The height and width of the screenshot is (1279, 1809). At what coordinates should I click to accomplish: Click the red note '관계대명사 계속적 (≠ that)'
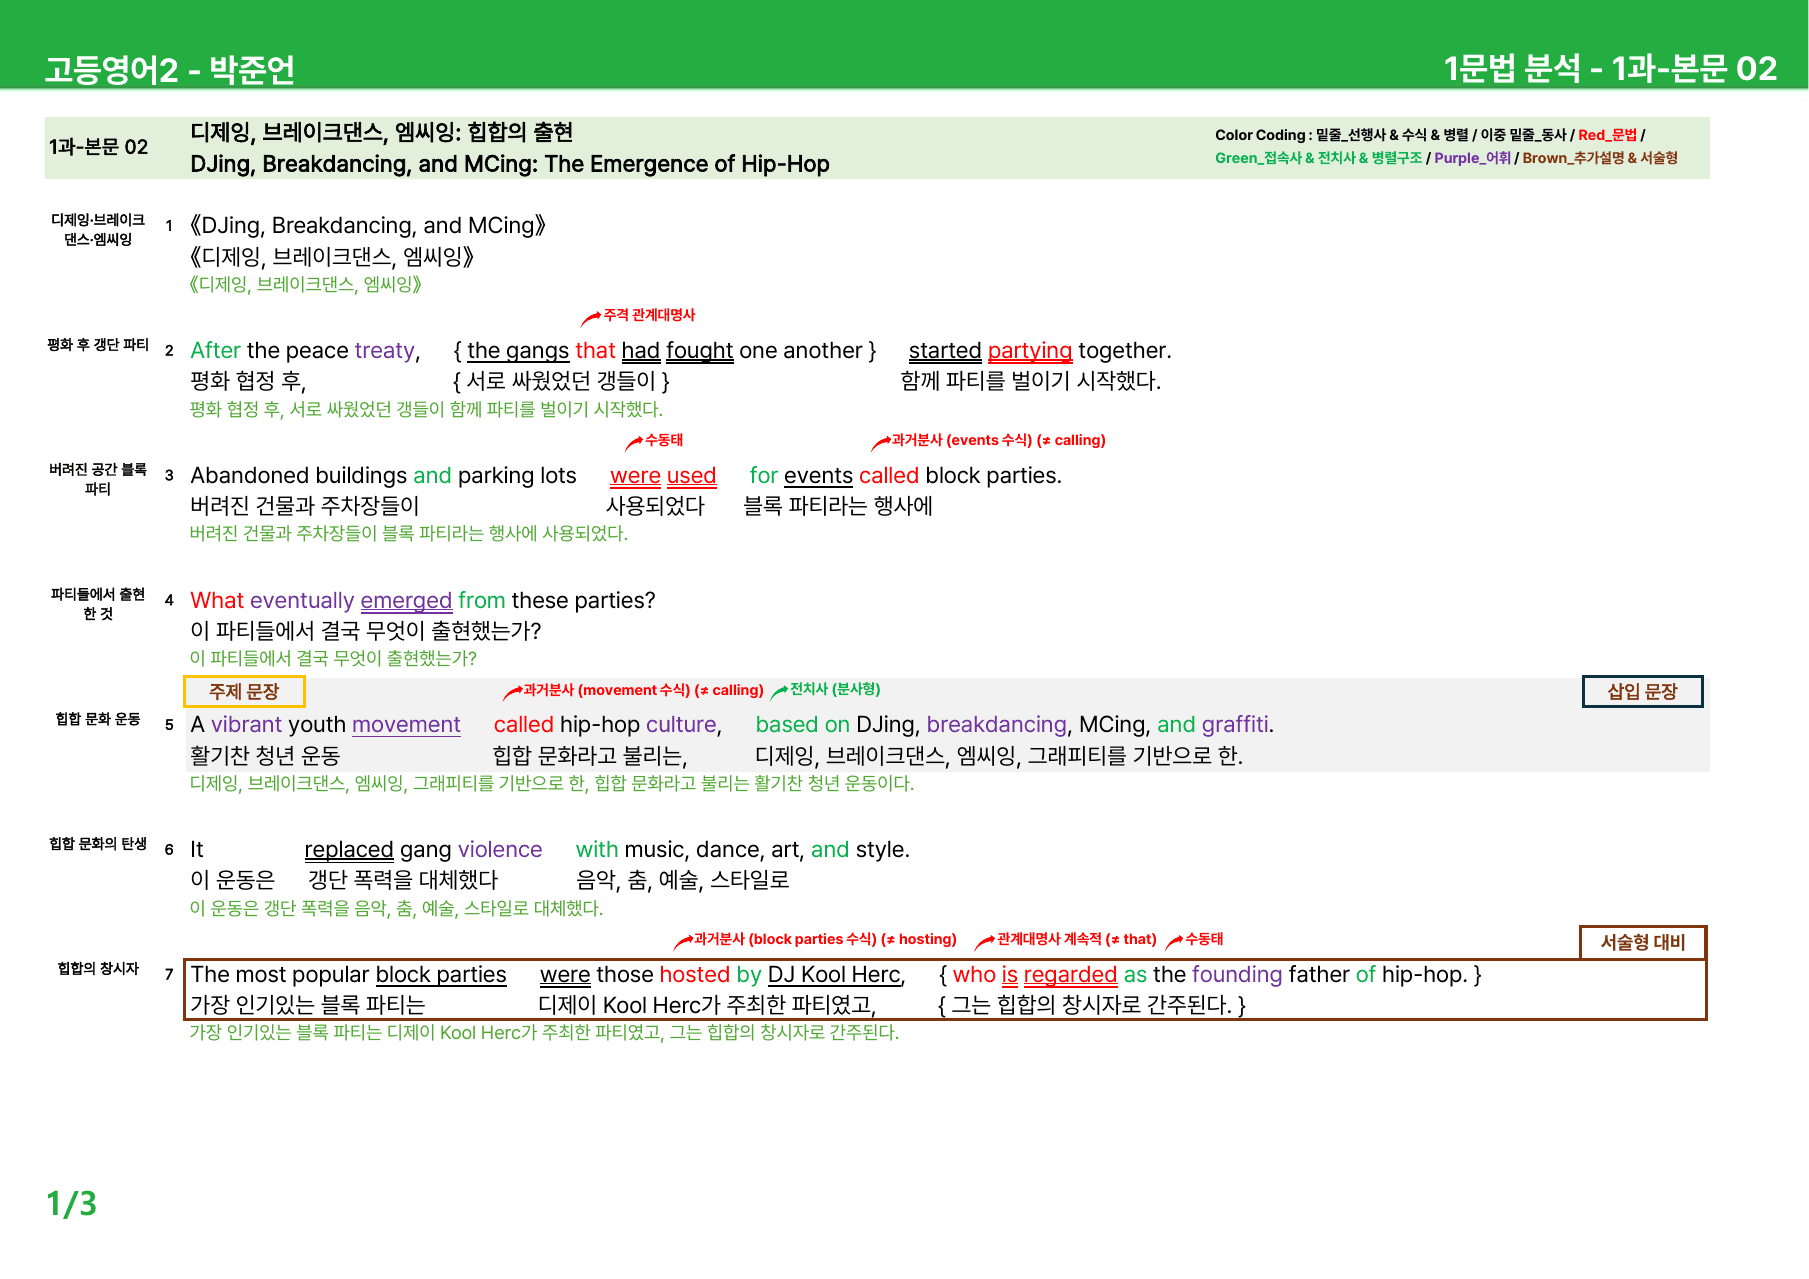click(x=1076, y=939)
